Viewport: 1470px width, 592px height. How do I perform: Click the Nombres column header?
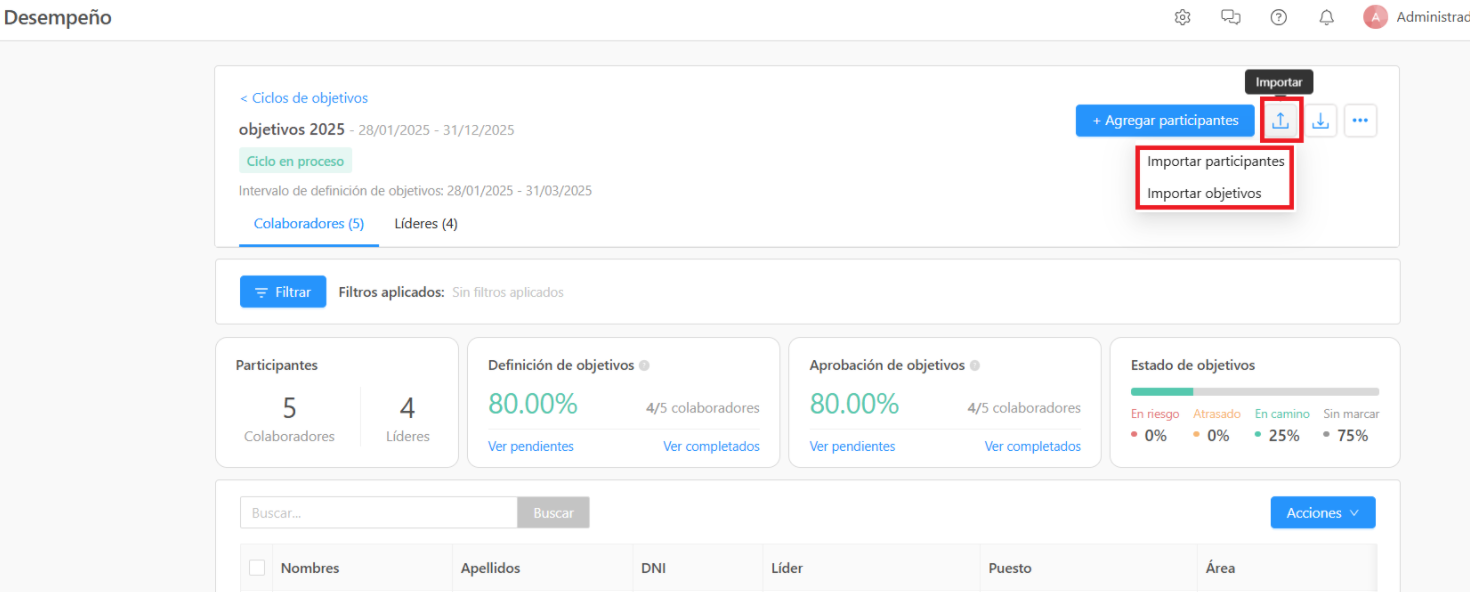pyautogui.click(x=310, y=568)
